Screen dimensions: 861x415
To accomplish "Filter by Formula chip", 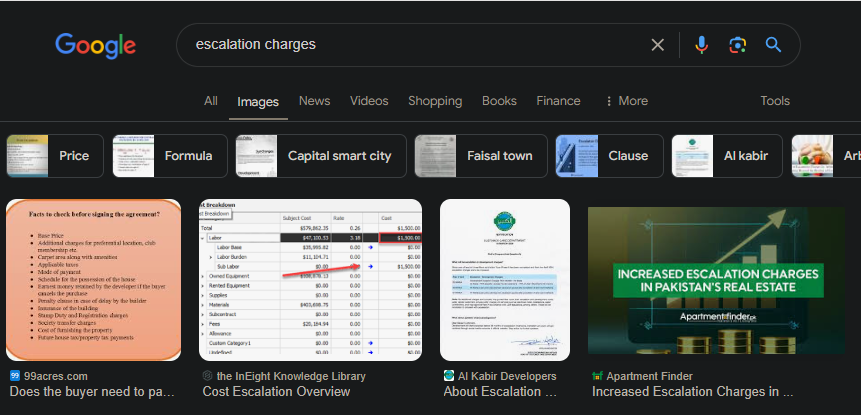I will pyautogui.click(x=170, y=156).
